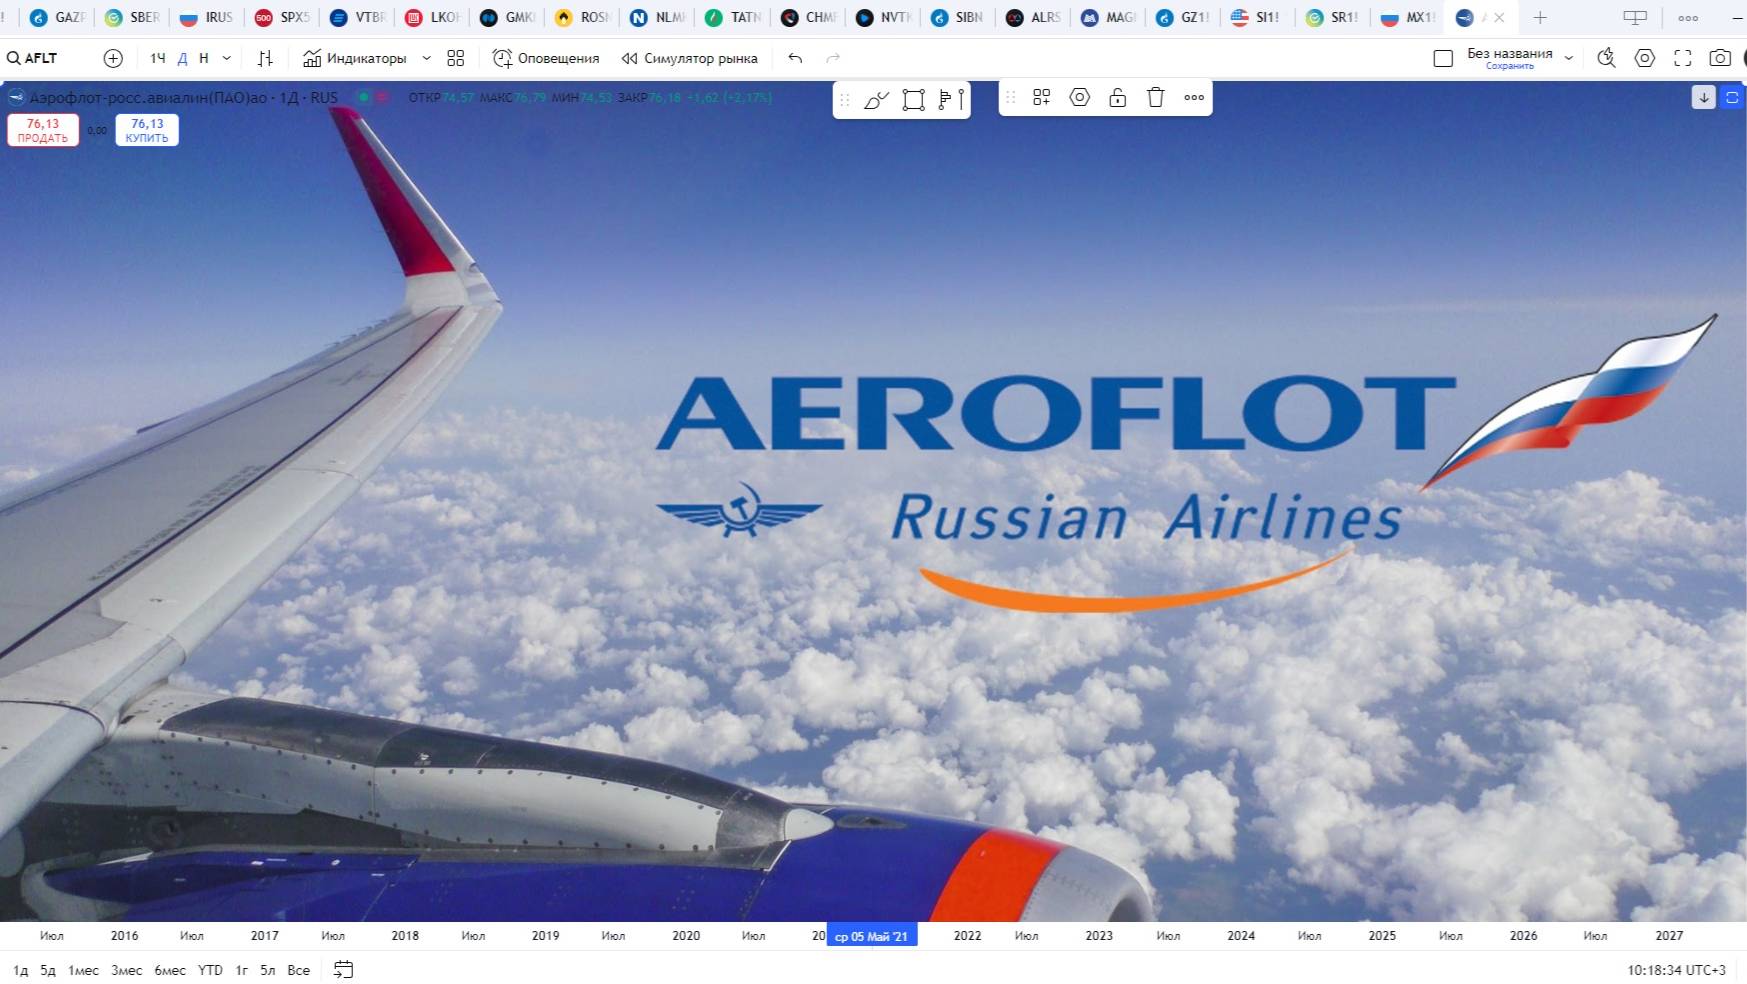Set the range to 1мес
The height and width of the screenshot is (984, 1747).
(x=83, y=970)
